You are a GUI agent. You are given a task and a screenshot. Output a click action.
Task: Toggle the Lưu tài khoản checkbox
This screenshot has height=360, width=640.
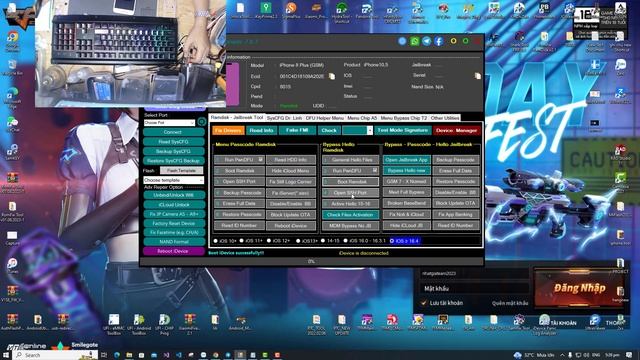424,303
